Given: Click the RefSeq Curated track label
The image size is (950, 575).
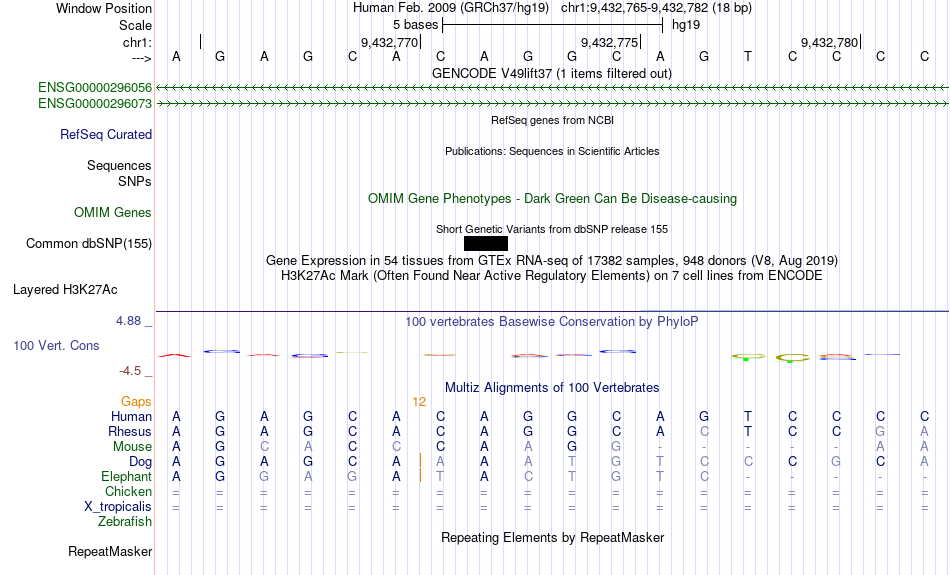Looking at the screenshot, I should coord(106,135).
